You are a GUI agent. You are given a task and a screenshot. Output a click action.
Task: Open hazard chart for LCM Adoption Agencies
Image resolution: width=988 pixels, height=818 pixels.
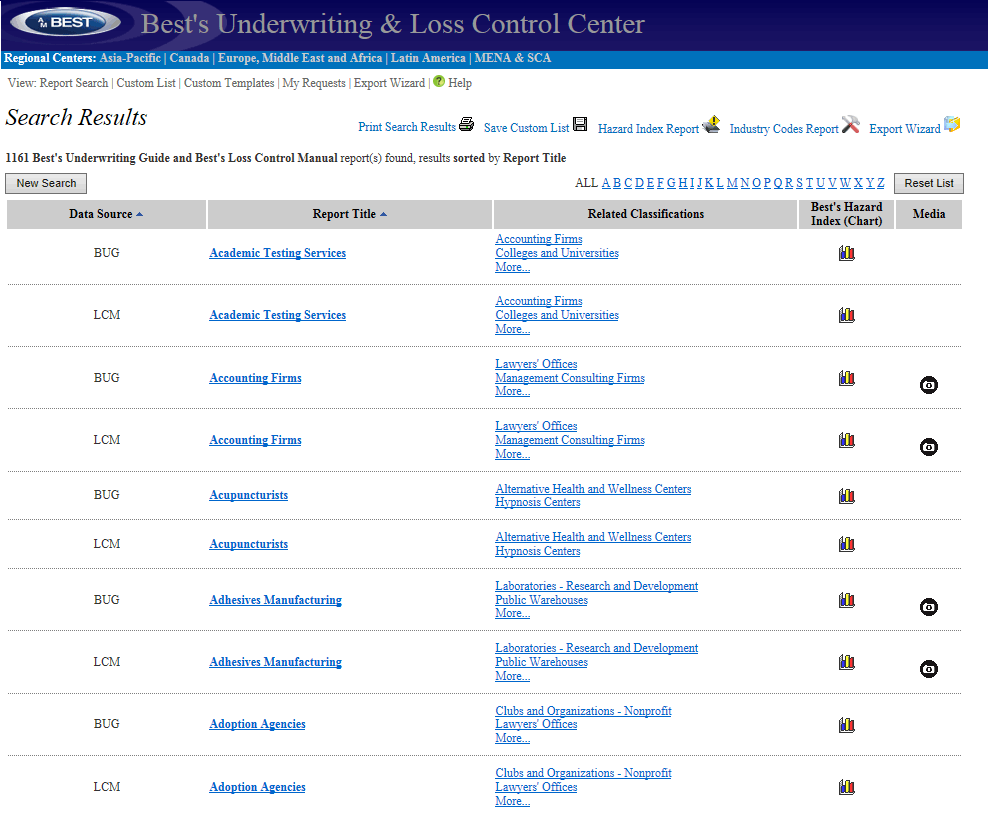coord(847,786)
